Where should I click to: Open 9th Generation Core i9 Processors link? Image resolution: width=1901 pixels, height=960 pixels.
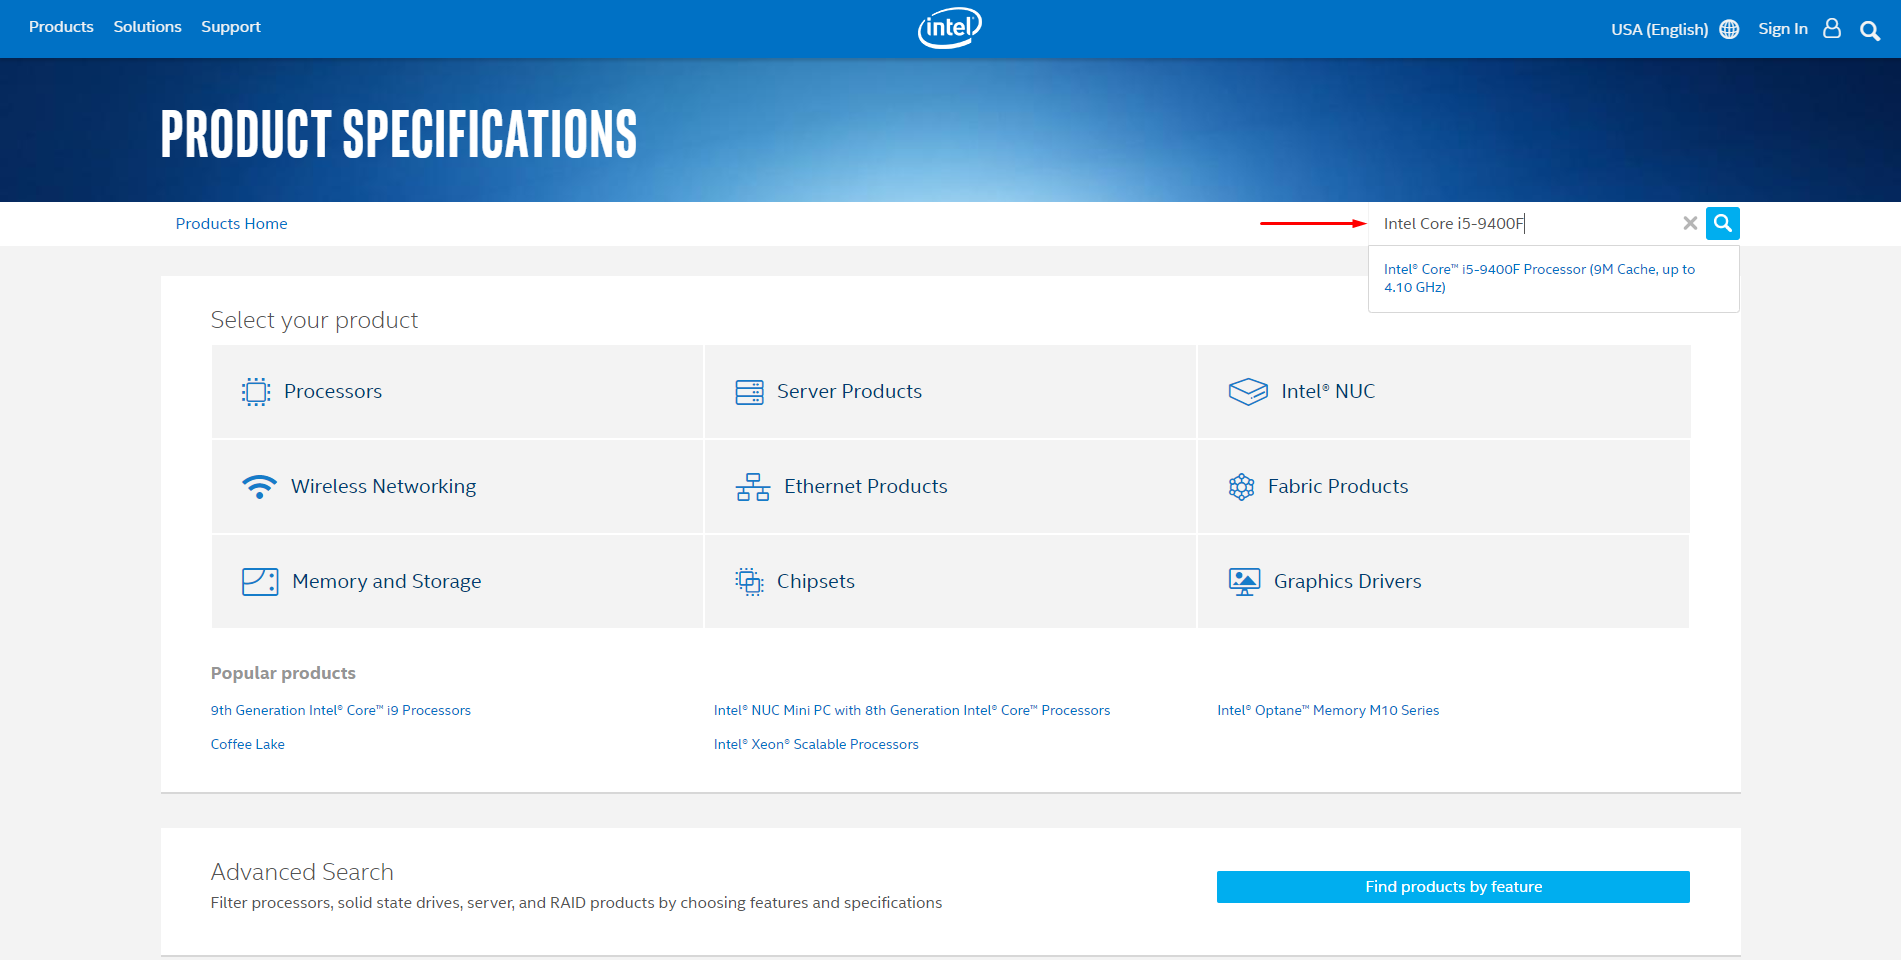[340, 711]
